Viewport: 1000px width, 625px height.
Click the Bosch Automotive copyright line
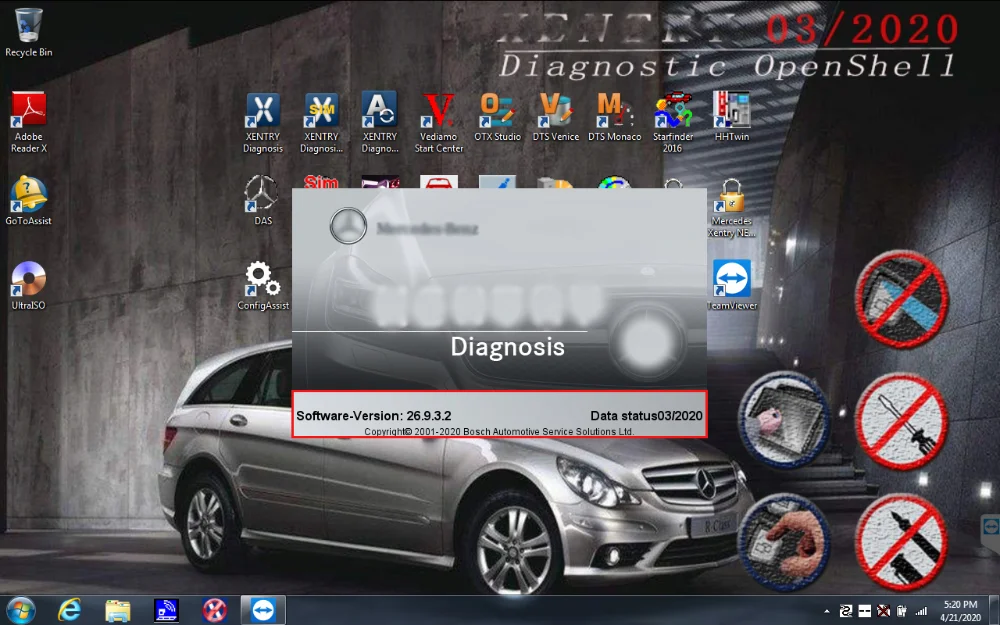tap(499, 432)
